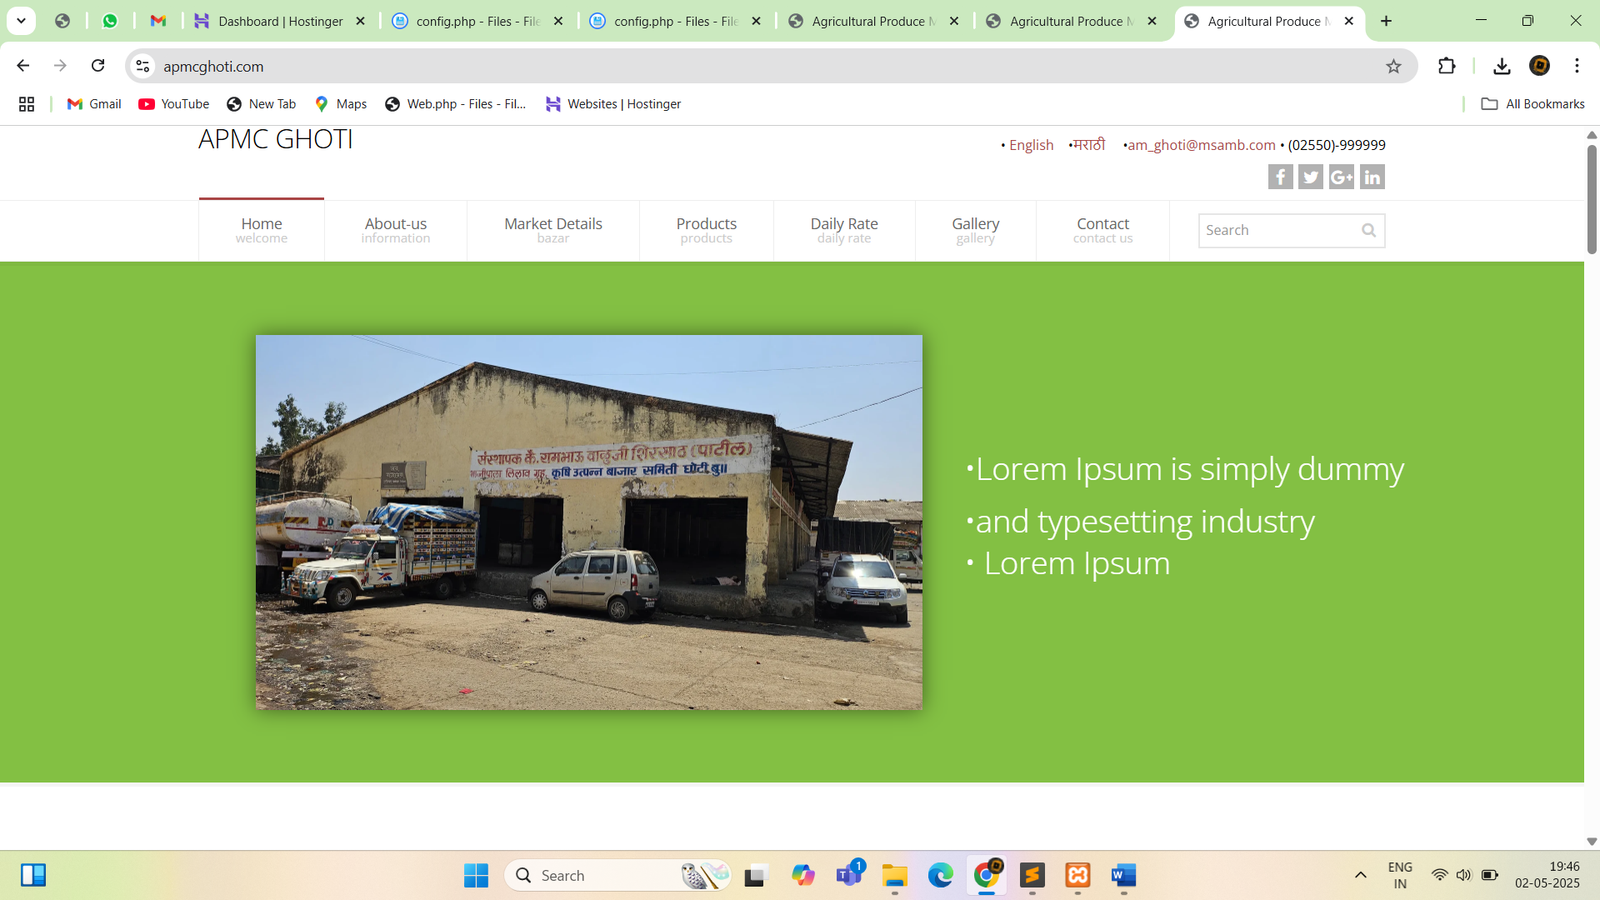Go to Market Details page

click(x=553, y=230)
